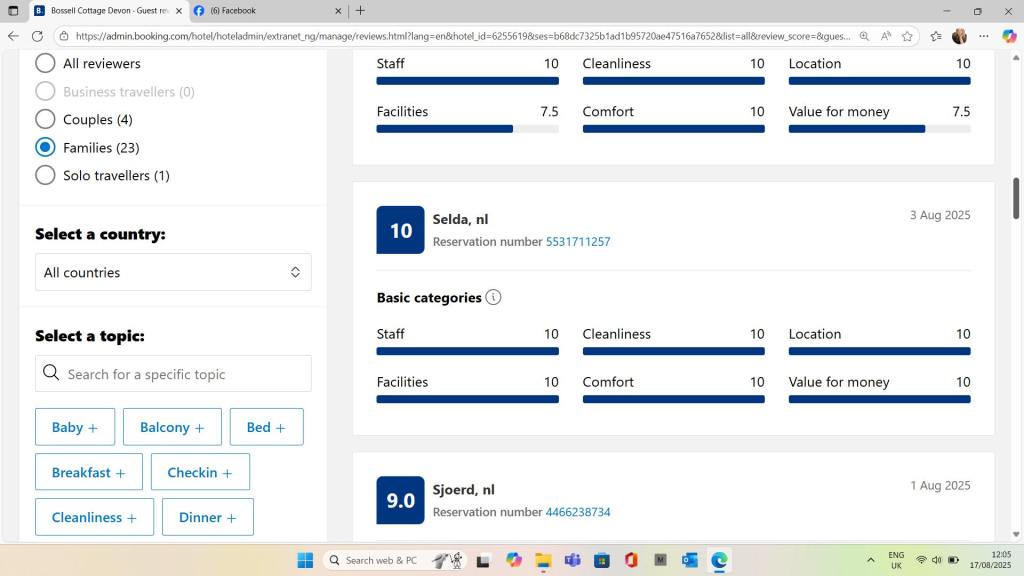The height and width of the screenshot is (576, 1024).
Task: Select the All reviewers radio option
Action: [x=45, y=63]
